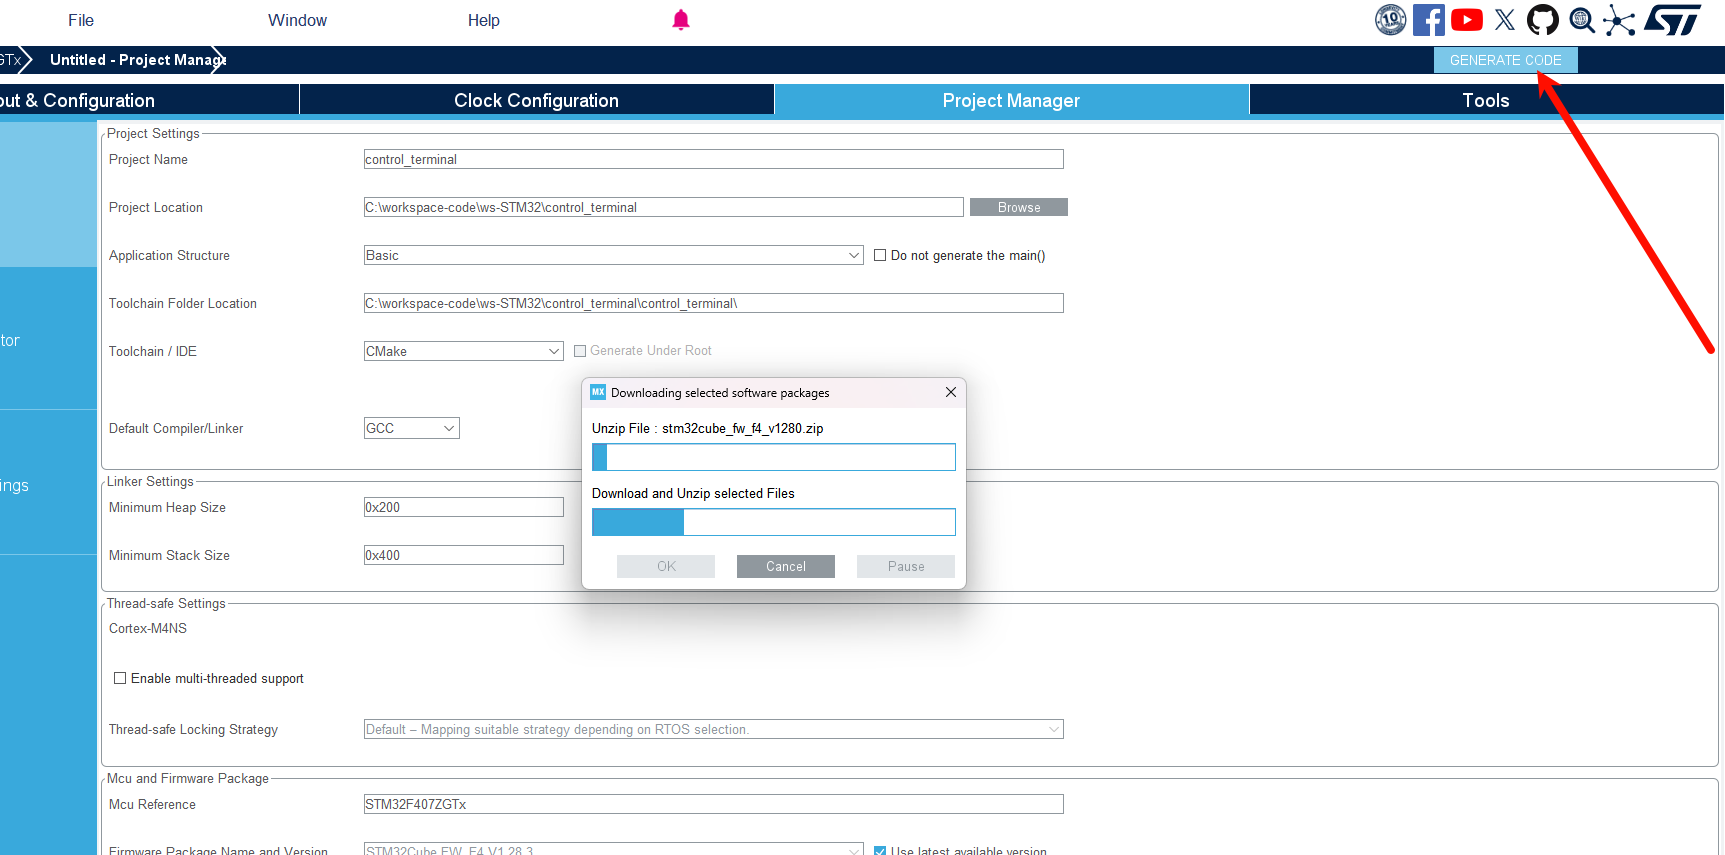The image size is (1725, 855).
Task: Click Pause in download dialog
Action: tap(906, 566)
